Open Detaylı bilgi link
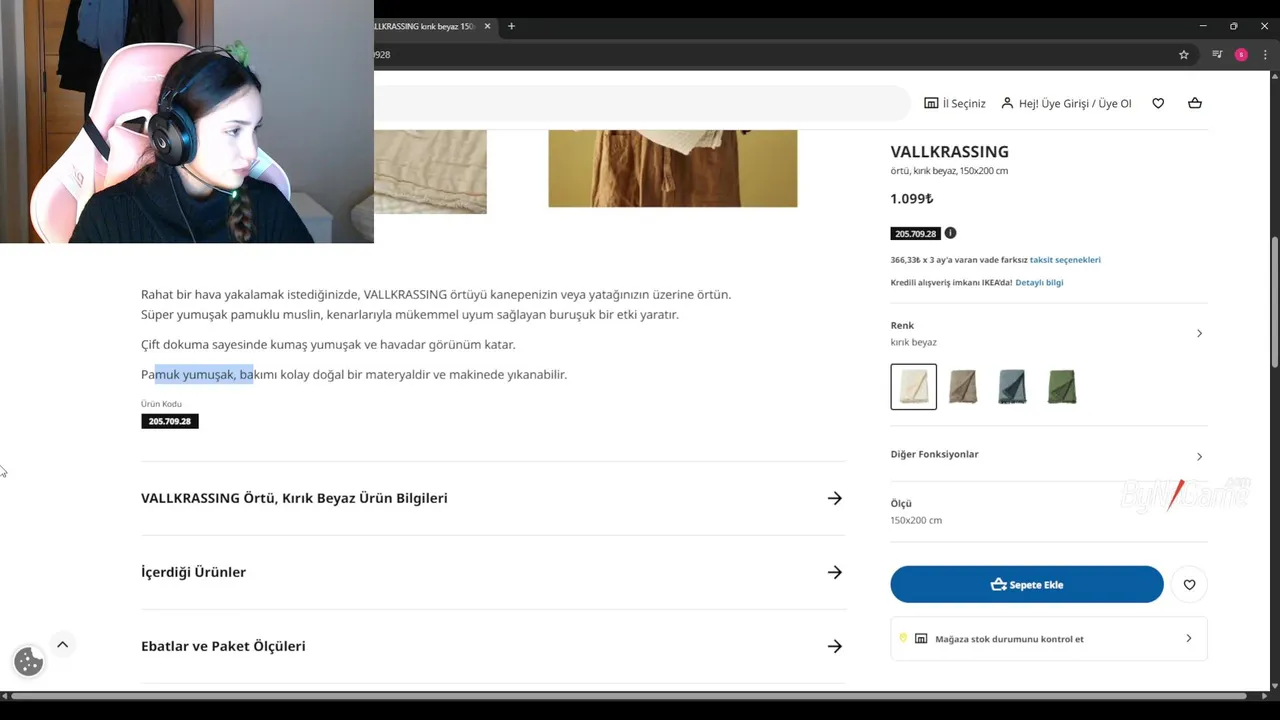This screenshot has width=1280, height=720. pos(1039,283)
